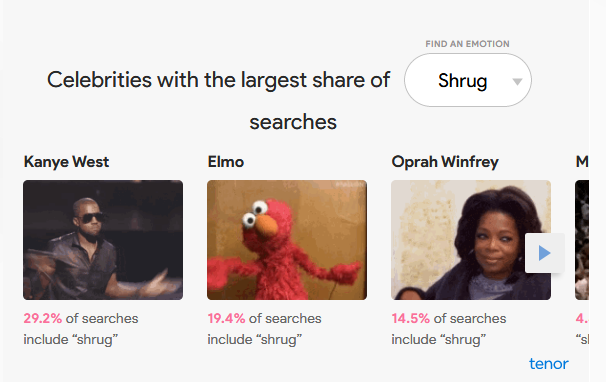The height and width of the screenshot is (382, 606).
Task: Open the Oprah Winfrey shrug GIF
Action: [471, 240]
